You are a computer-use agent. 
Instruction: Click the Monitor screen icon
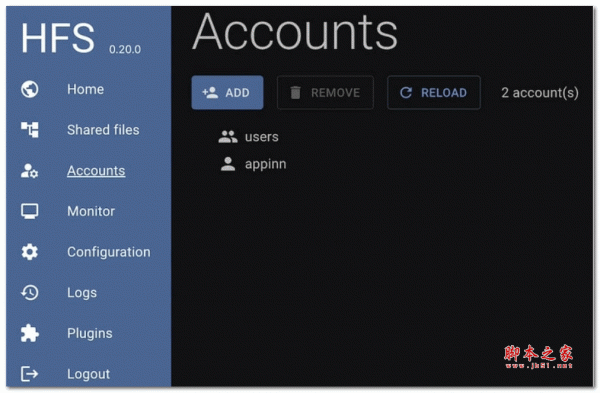pyautogui.click(x=29, y=211)
